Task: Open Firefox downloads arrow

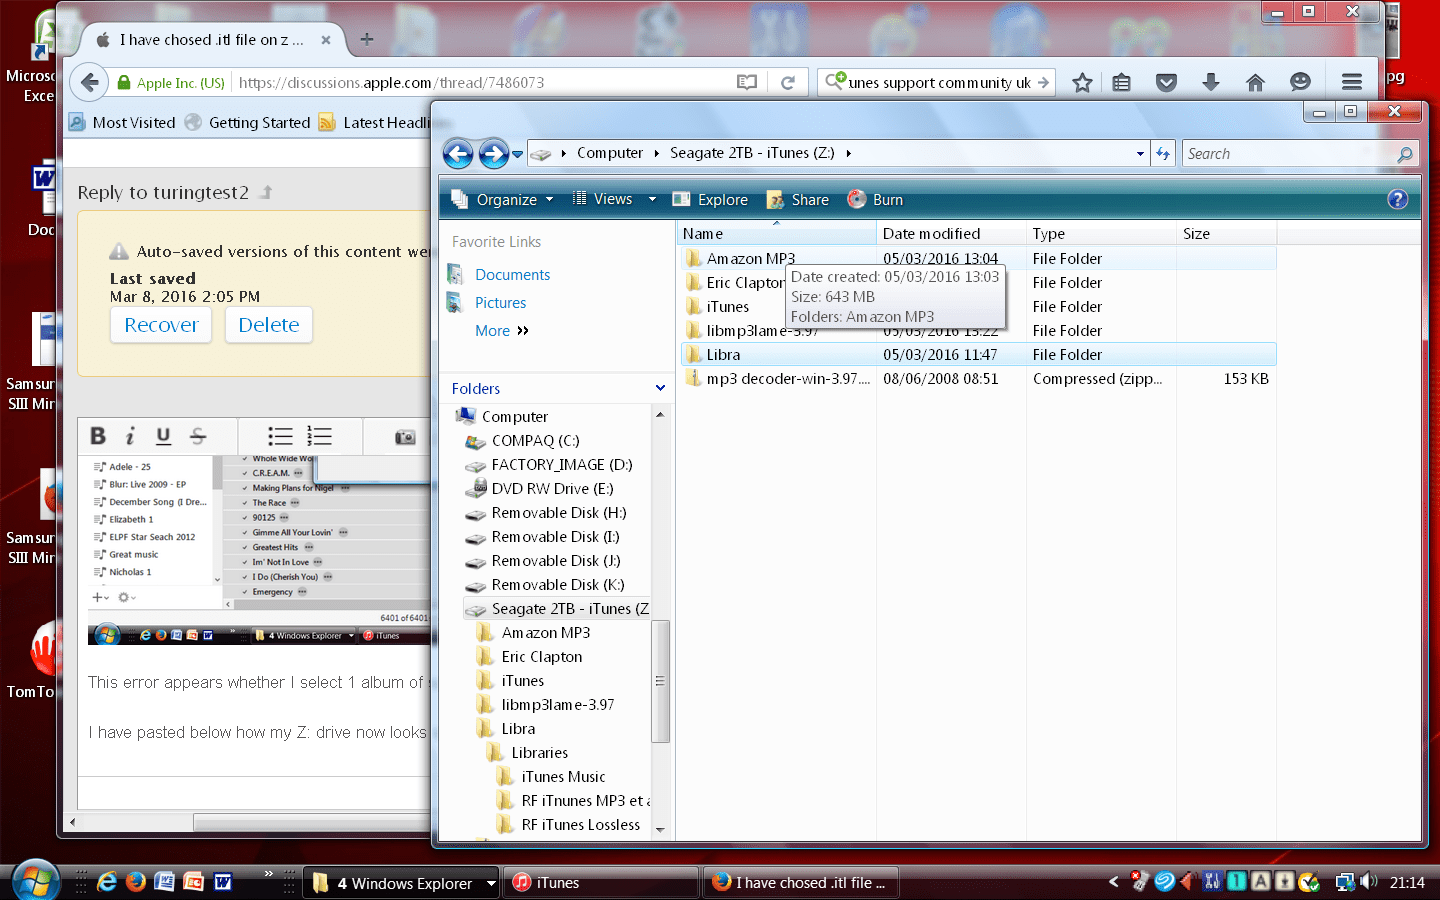Action: coord(1210,82)
